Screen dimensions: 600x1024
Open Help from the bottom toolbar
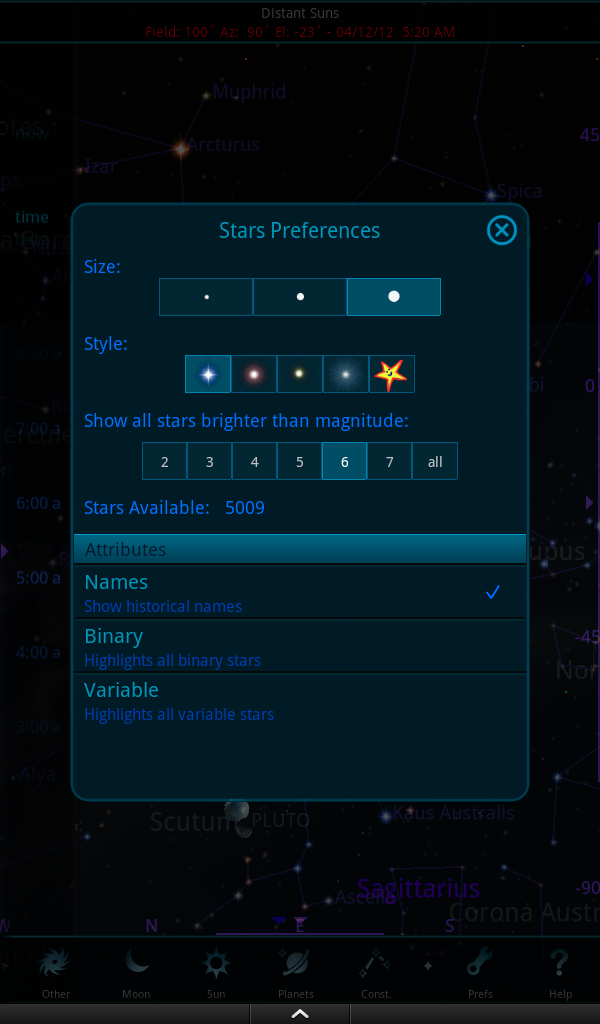pos(559,970)
